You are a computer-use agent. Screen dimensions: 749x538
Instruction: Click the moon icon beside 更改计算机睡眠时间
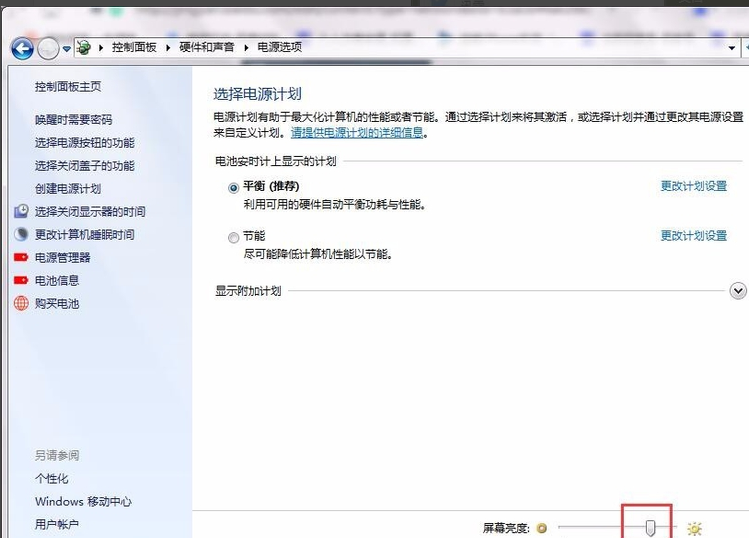(x=21, y=235)
